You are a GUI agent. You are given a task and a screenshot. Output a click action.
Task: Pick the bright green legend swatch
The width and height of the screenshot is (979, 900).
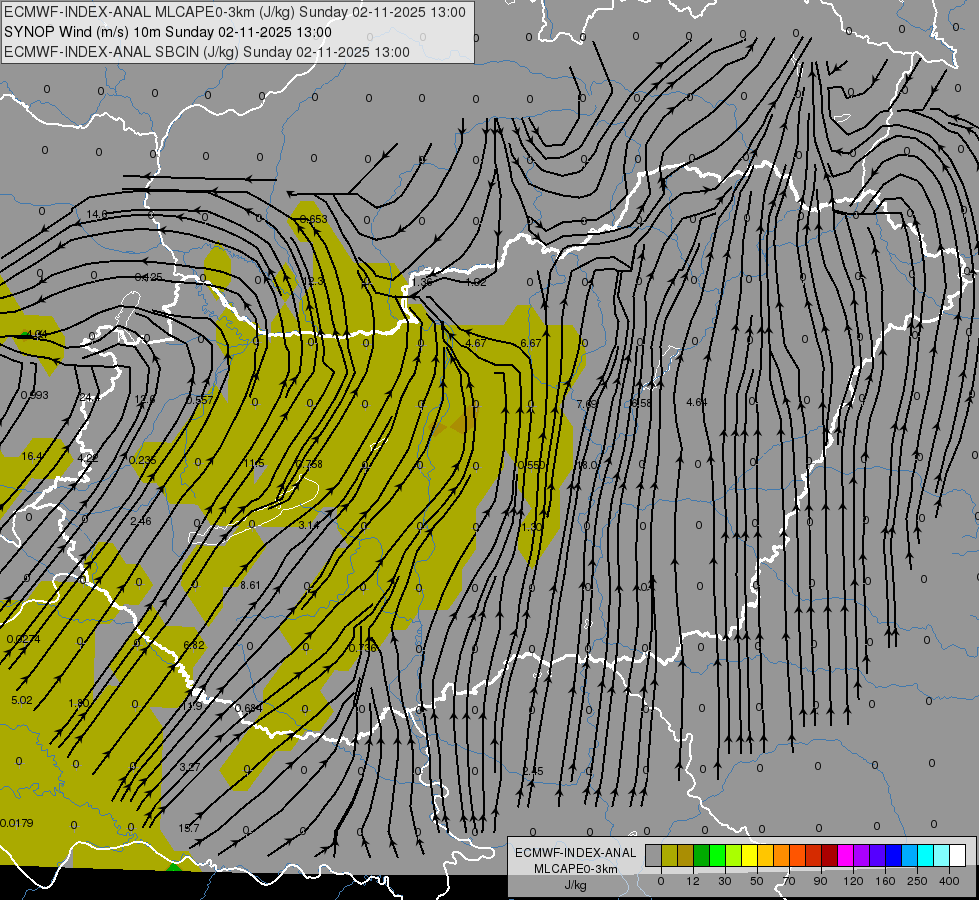tap(717, 856)
